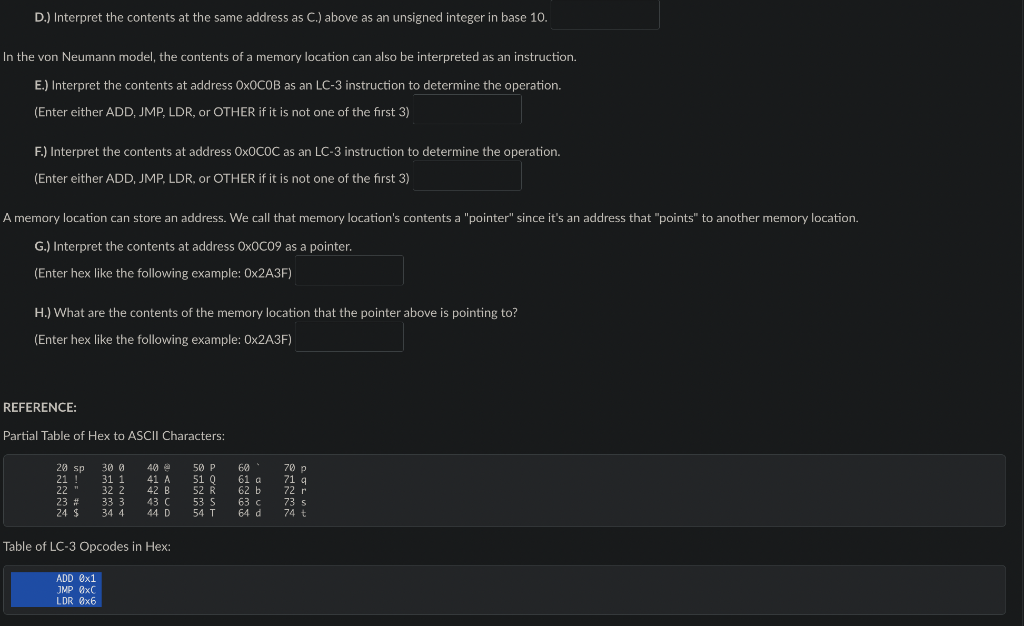Image resolution: width=1024 pixels, height=626 pixels.
Task: Click the pointer answer field for question G
Action: coord(348,270)
